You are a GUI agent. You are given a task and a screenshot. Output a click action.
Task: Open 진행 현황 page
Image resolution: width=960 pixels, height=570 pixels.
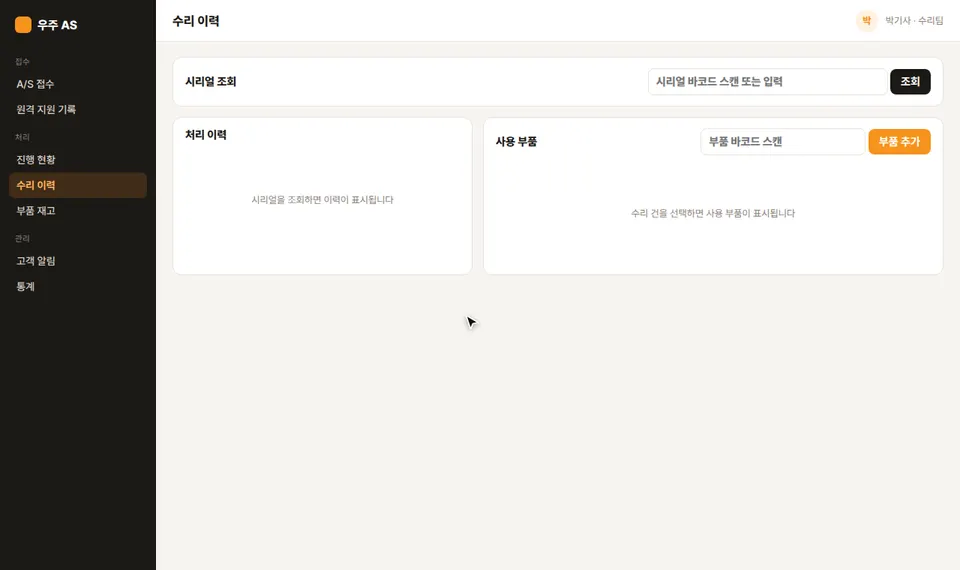[x=78, y=160]
